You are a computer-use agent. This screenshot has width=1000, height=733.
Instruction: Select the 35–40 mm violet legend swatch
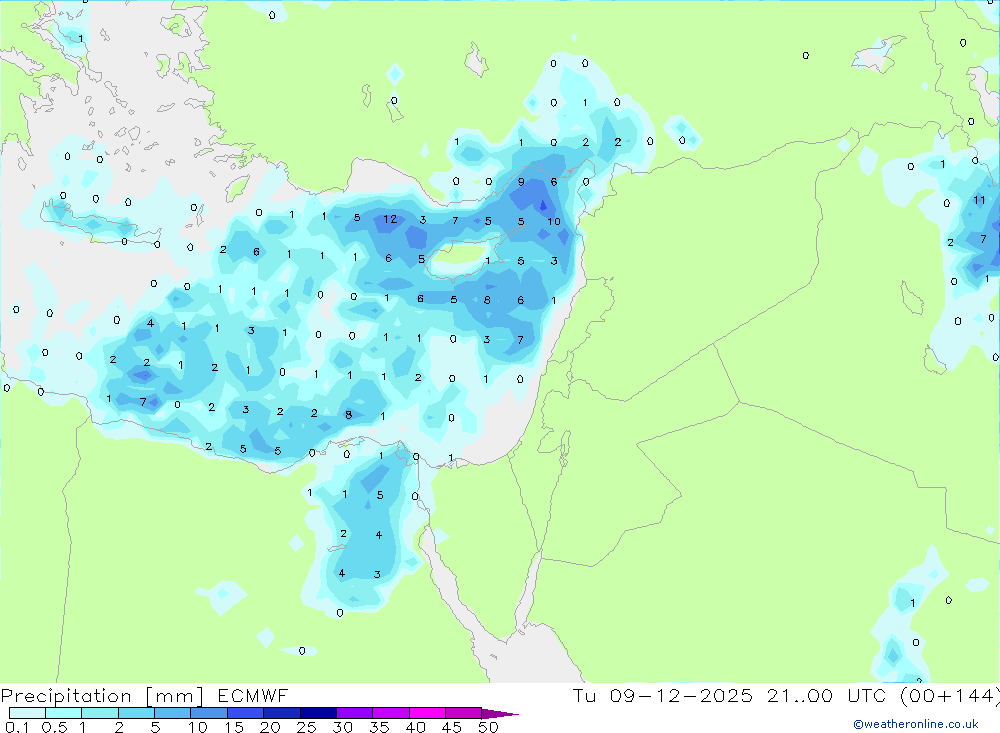(391, 713)
